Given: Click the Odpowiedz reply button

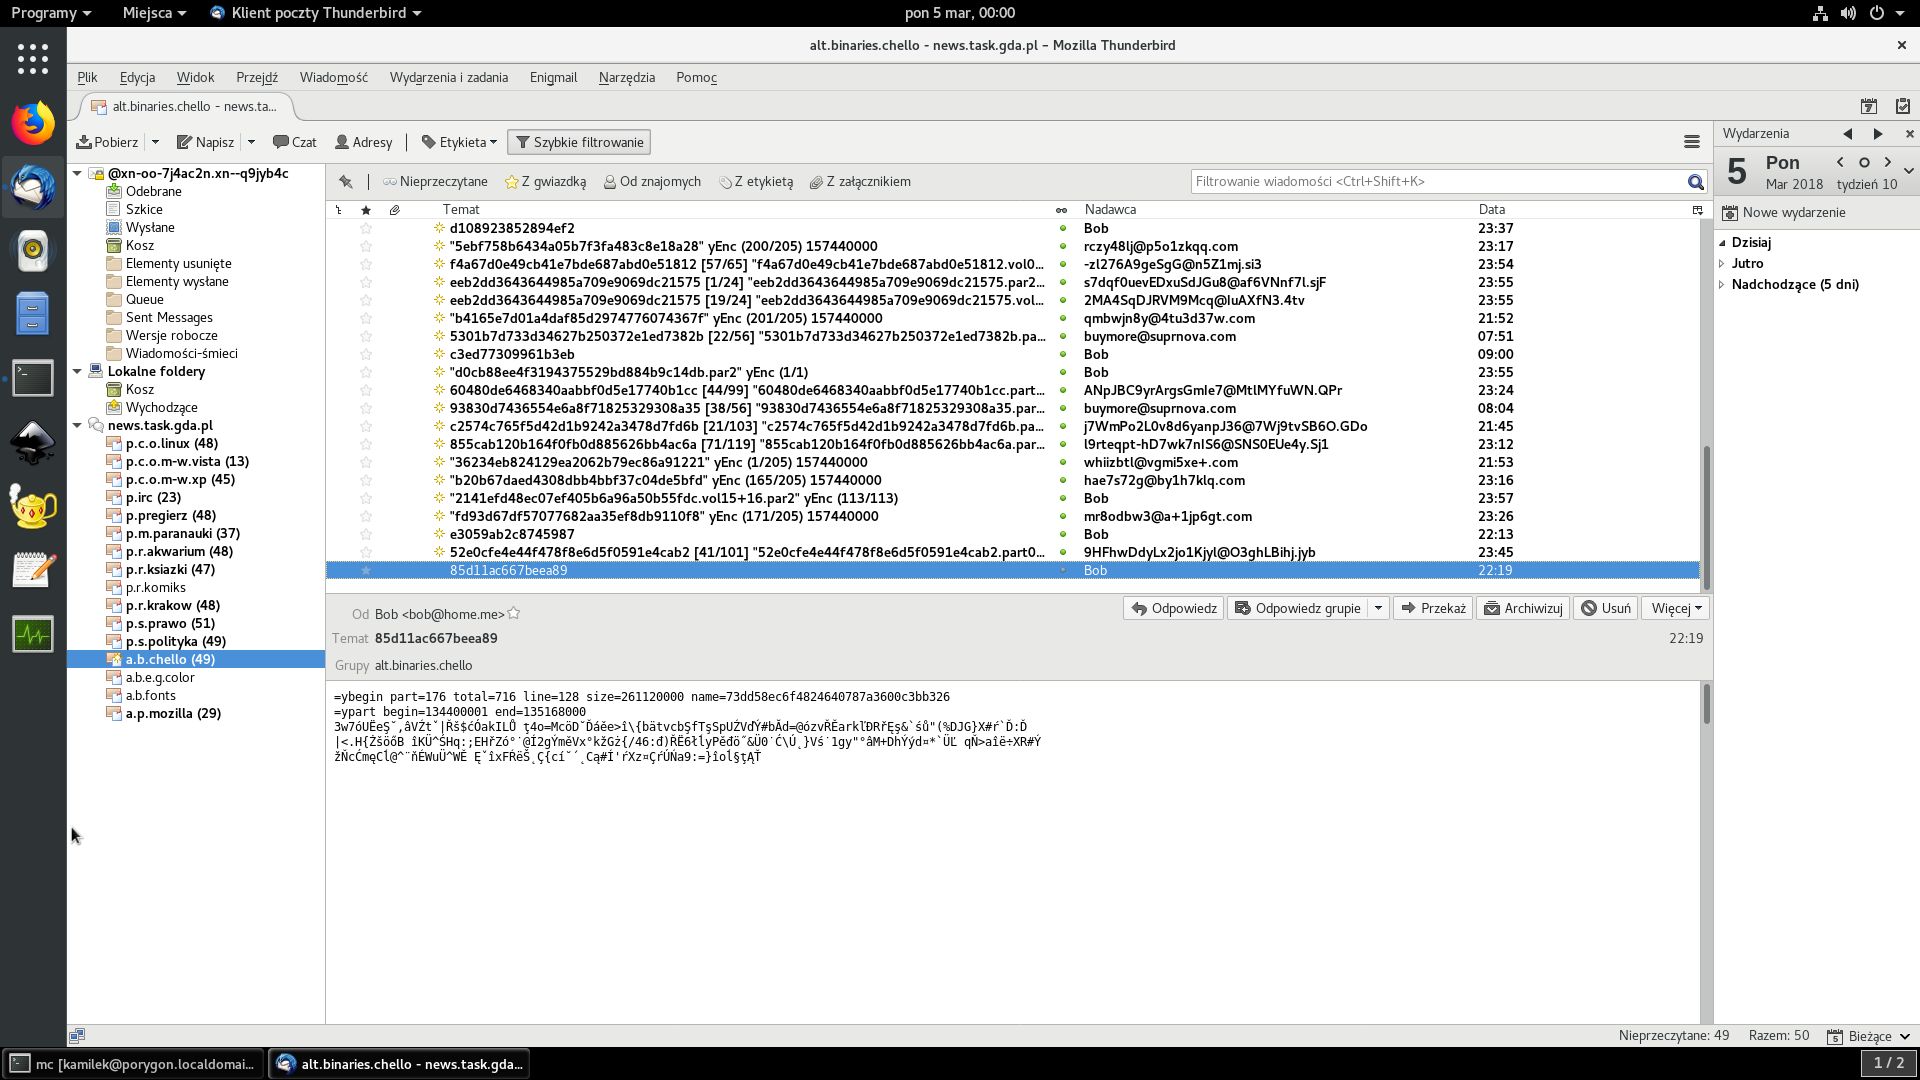Looking at the screenshot, I should [1174, 608].
